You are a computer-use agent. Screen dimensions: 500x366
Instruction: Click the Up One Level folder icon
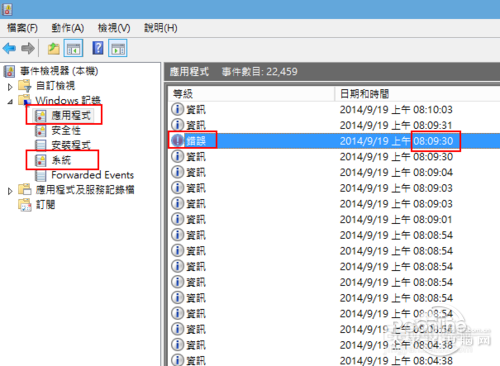tap(53, 49)
